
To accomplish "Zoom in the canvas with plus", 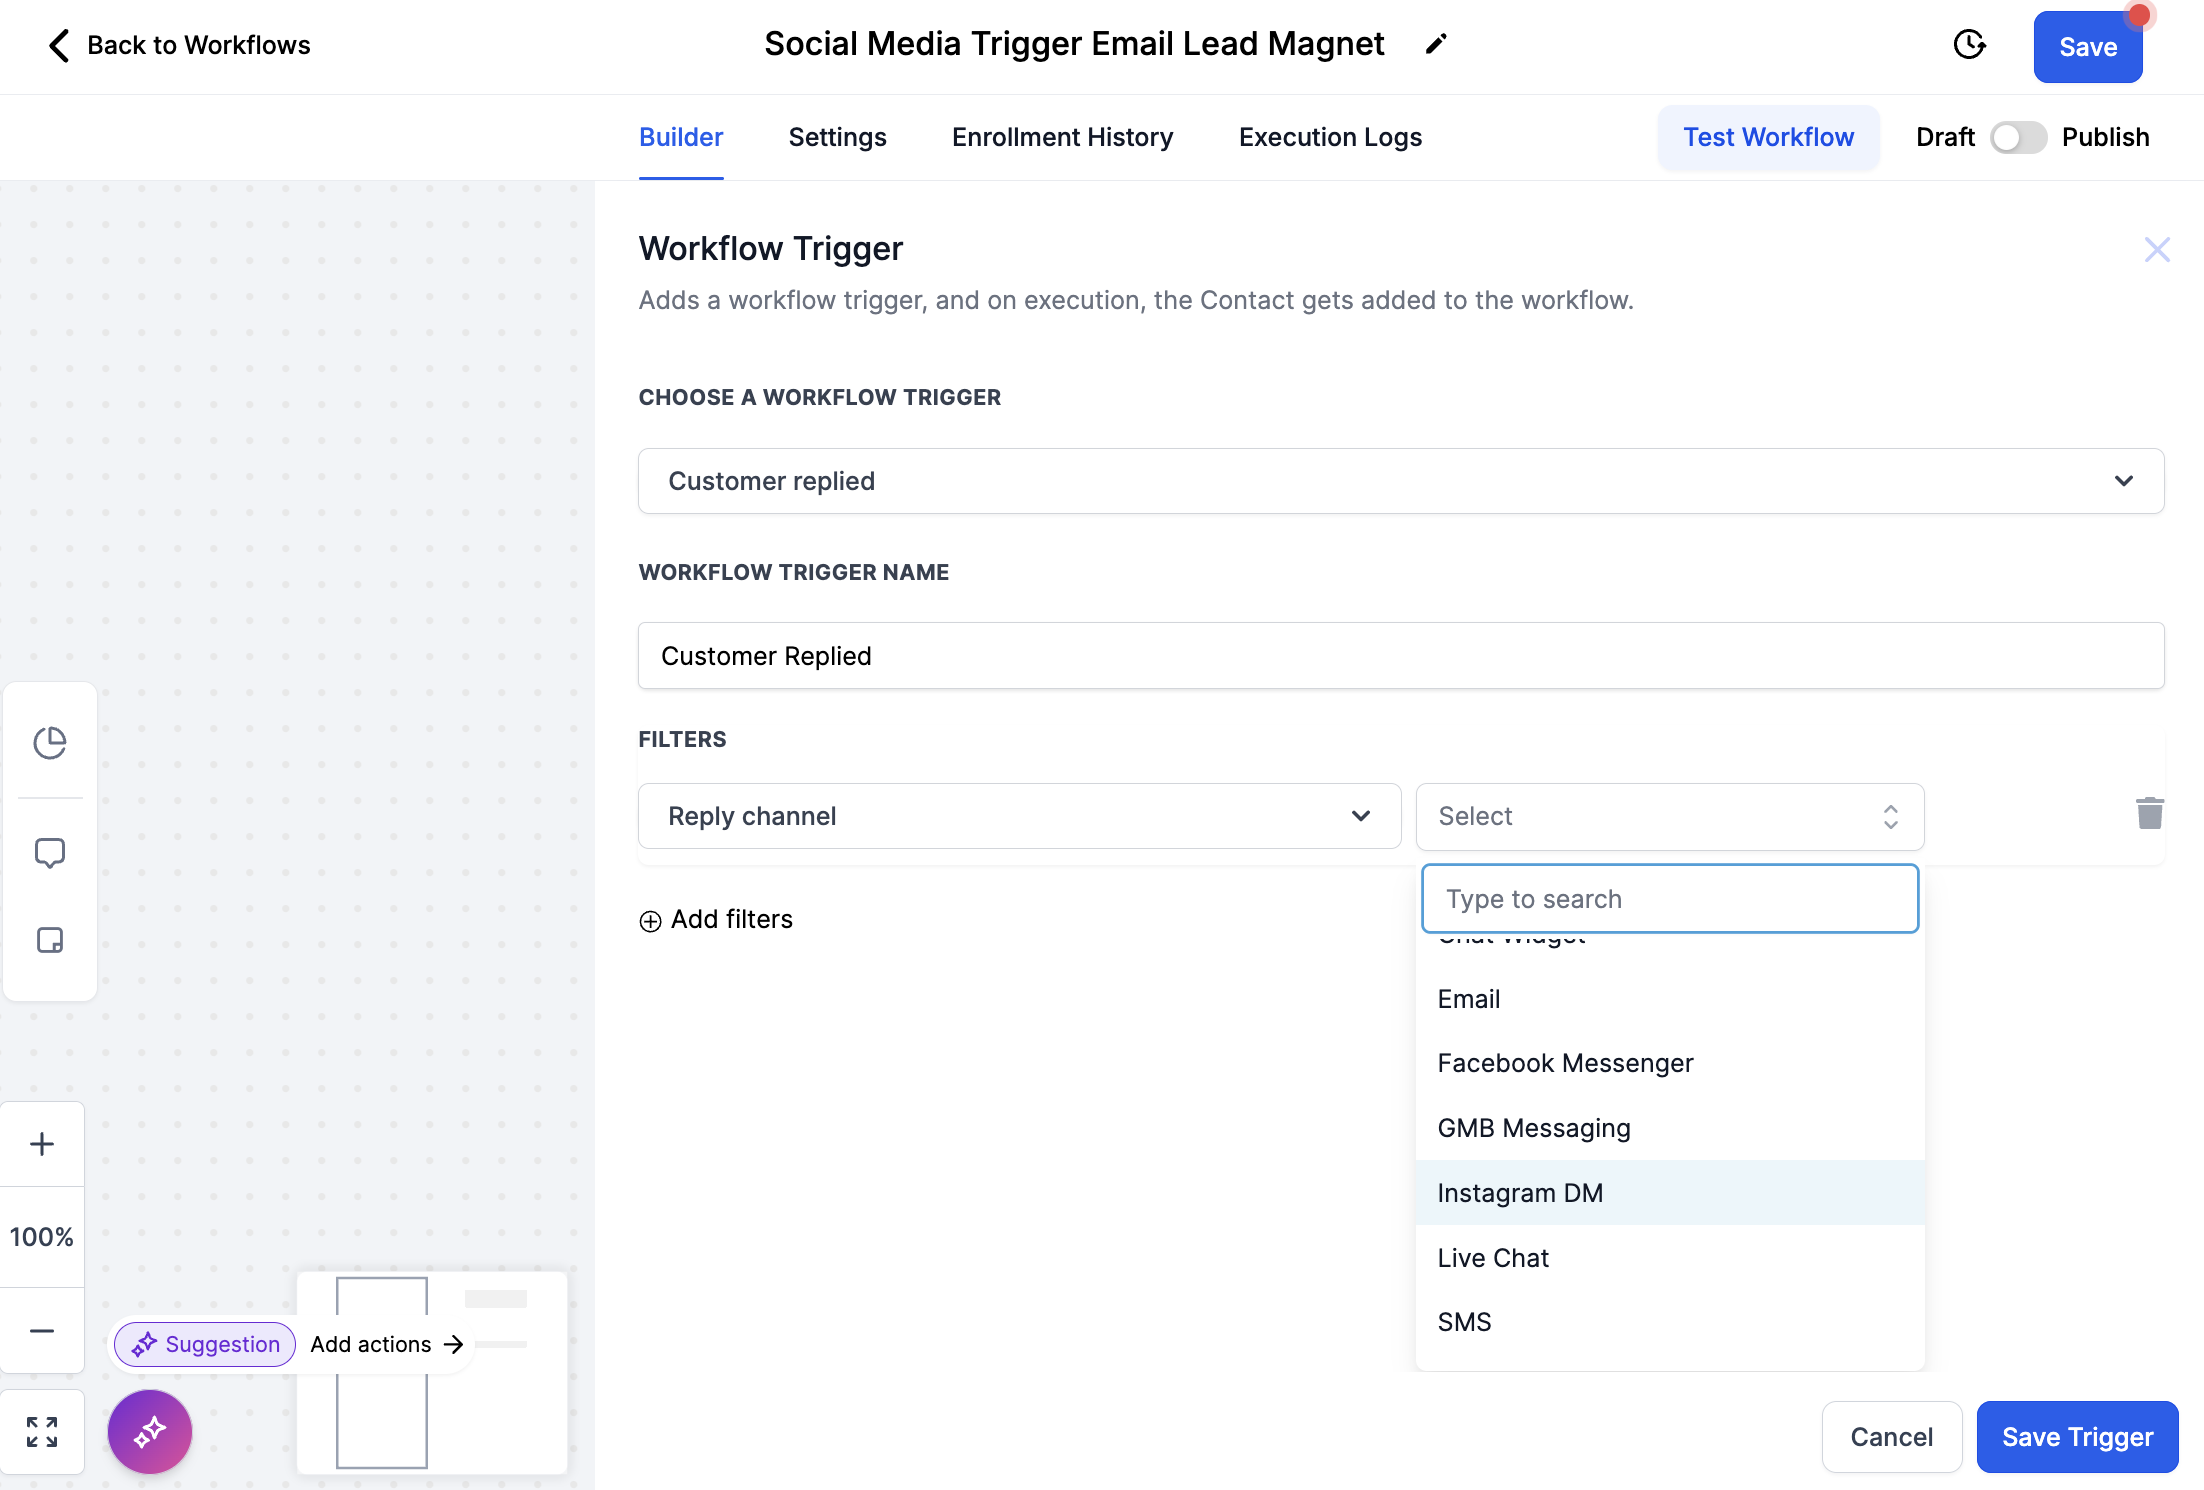I will [42, 1144].
